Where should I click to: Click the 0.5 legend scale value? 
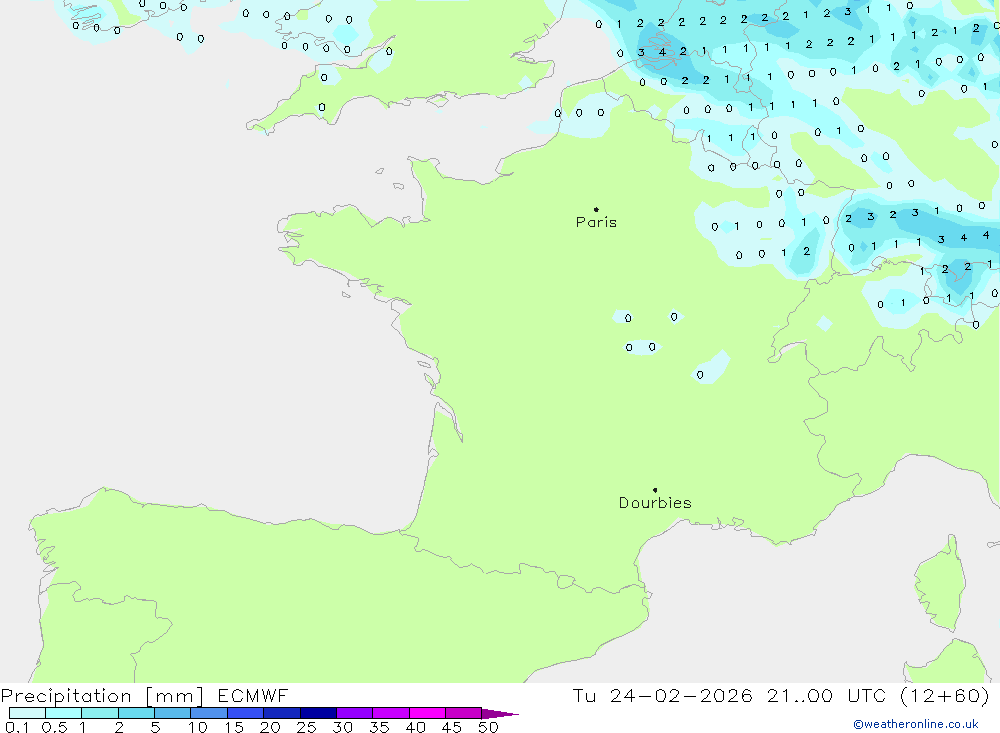tap(54, 727)
